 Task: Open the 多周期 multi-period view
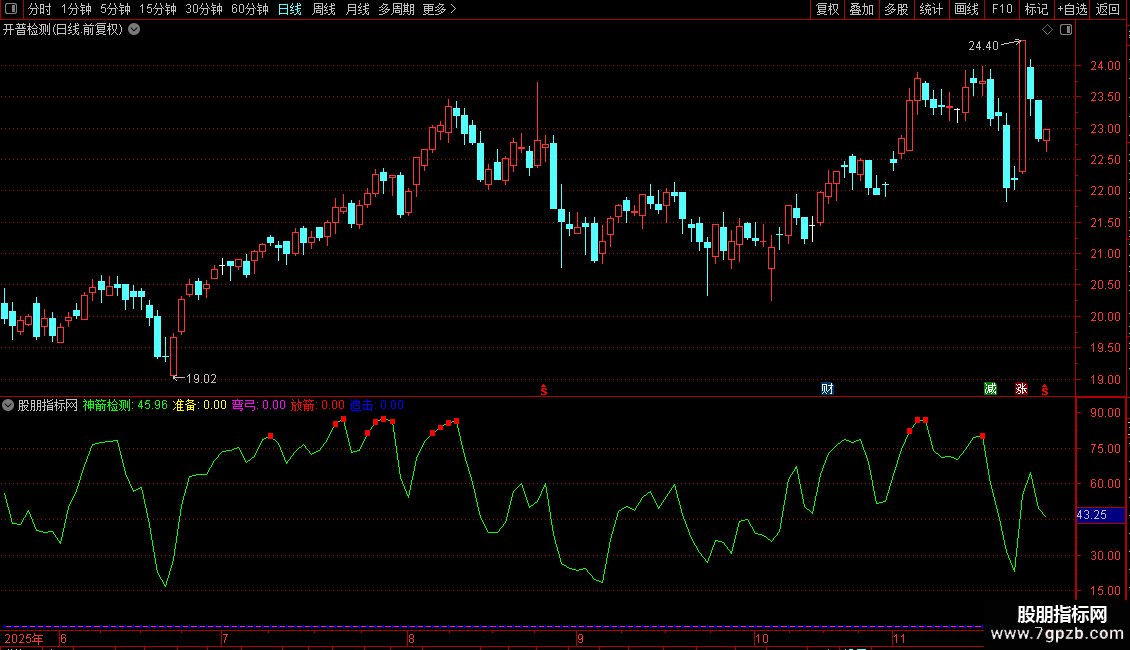(x=396, y=9)
